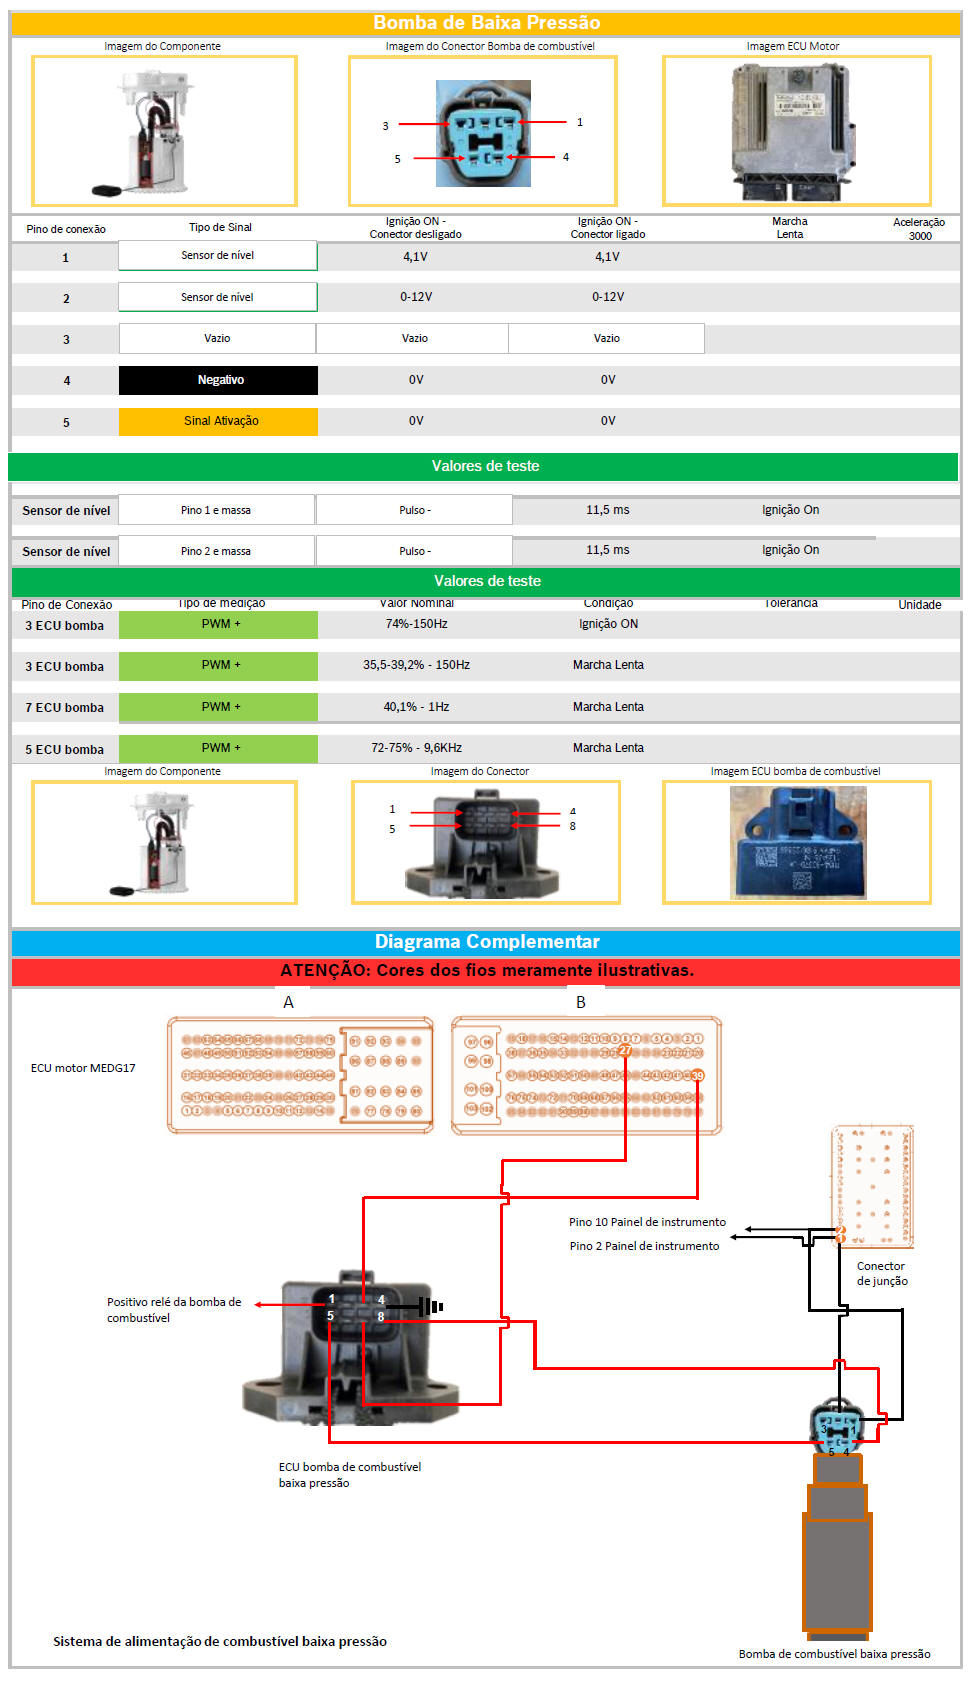This screenshot has width=977, height=1686.
Task: Click the small blue pump connector in diagram
Action: (836, 1425)
